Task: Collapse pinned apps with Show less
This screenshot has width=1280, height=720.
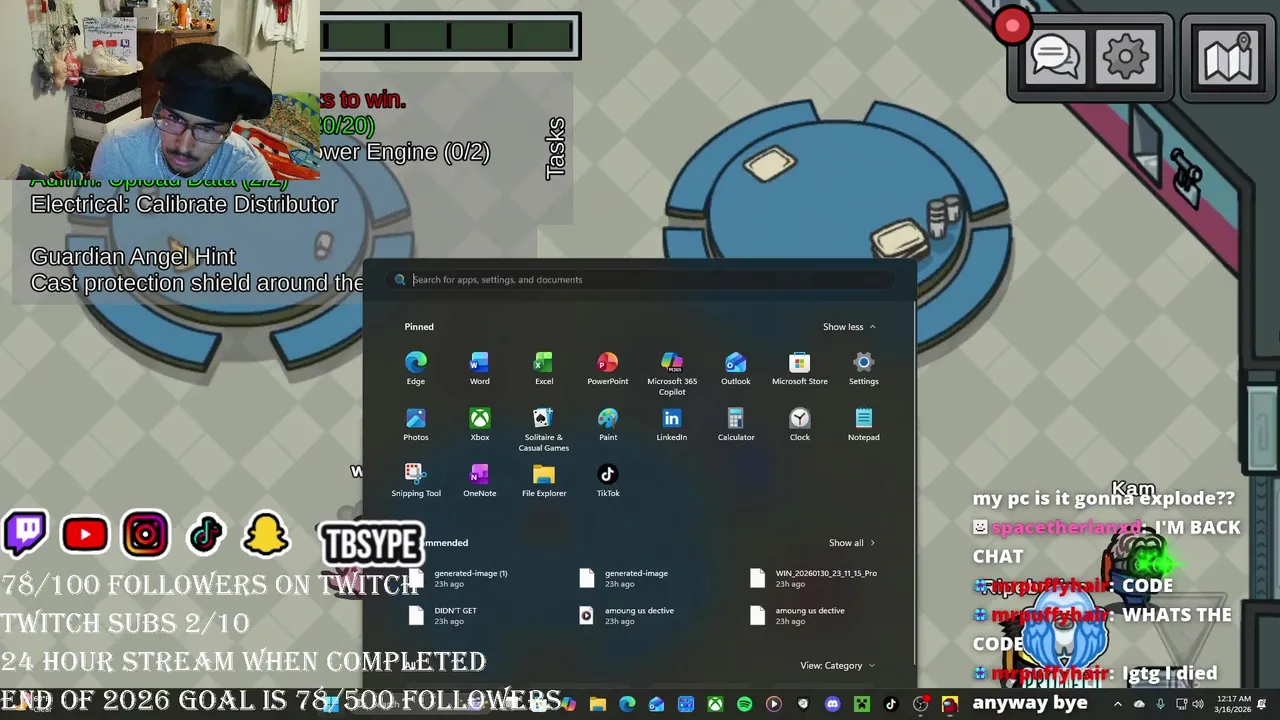Action: 849,327
